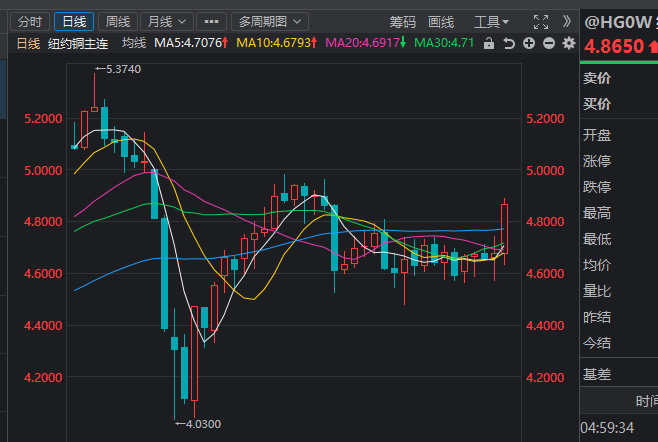Expand the 月线 period dropdown
Image resolution: width=658 pixels, height=442 pixels.
164,21
